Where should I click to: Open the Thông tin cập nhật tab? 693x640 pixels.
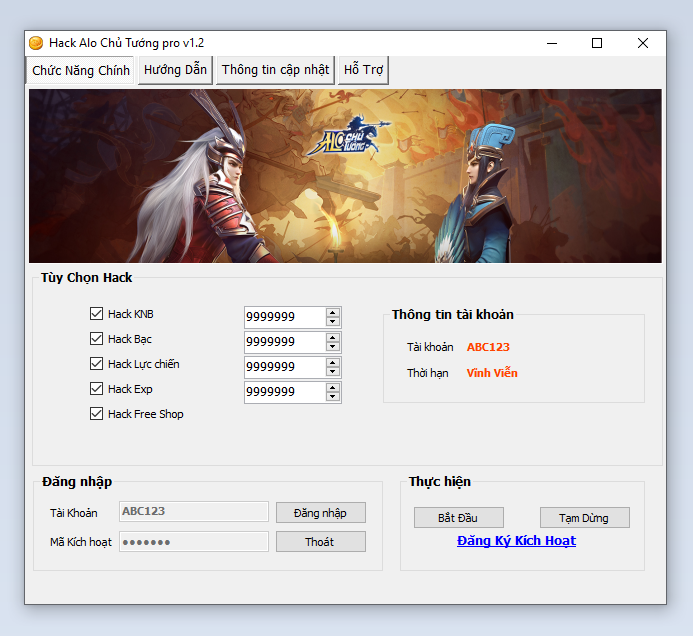point(275,70)
